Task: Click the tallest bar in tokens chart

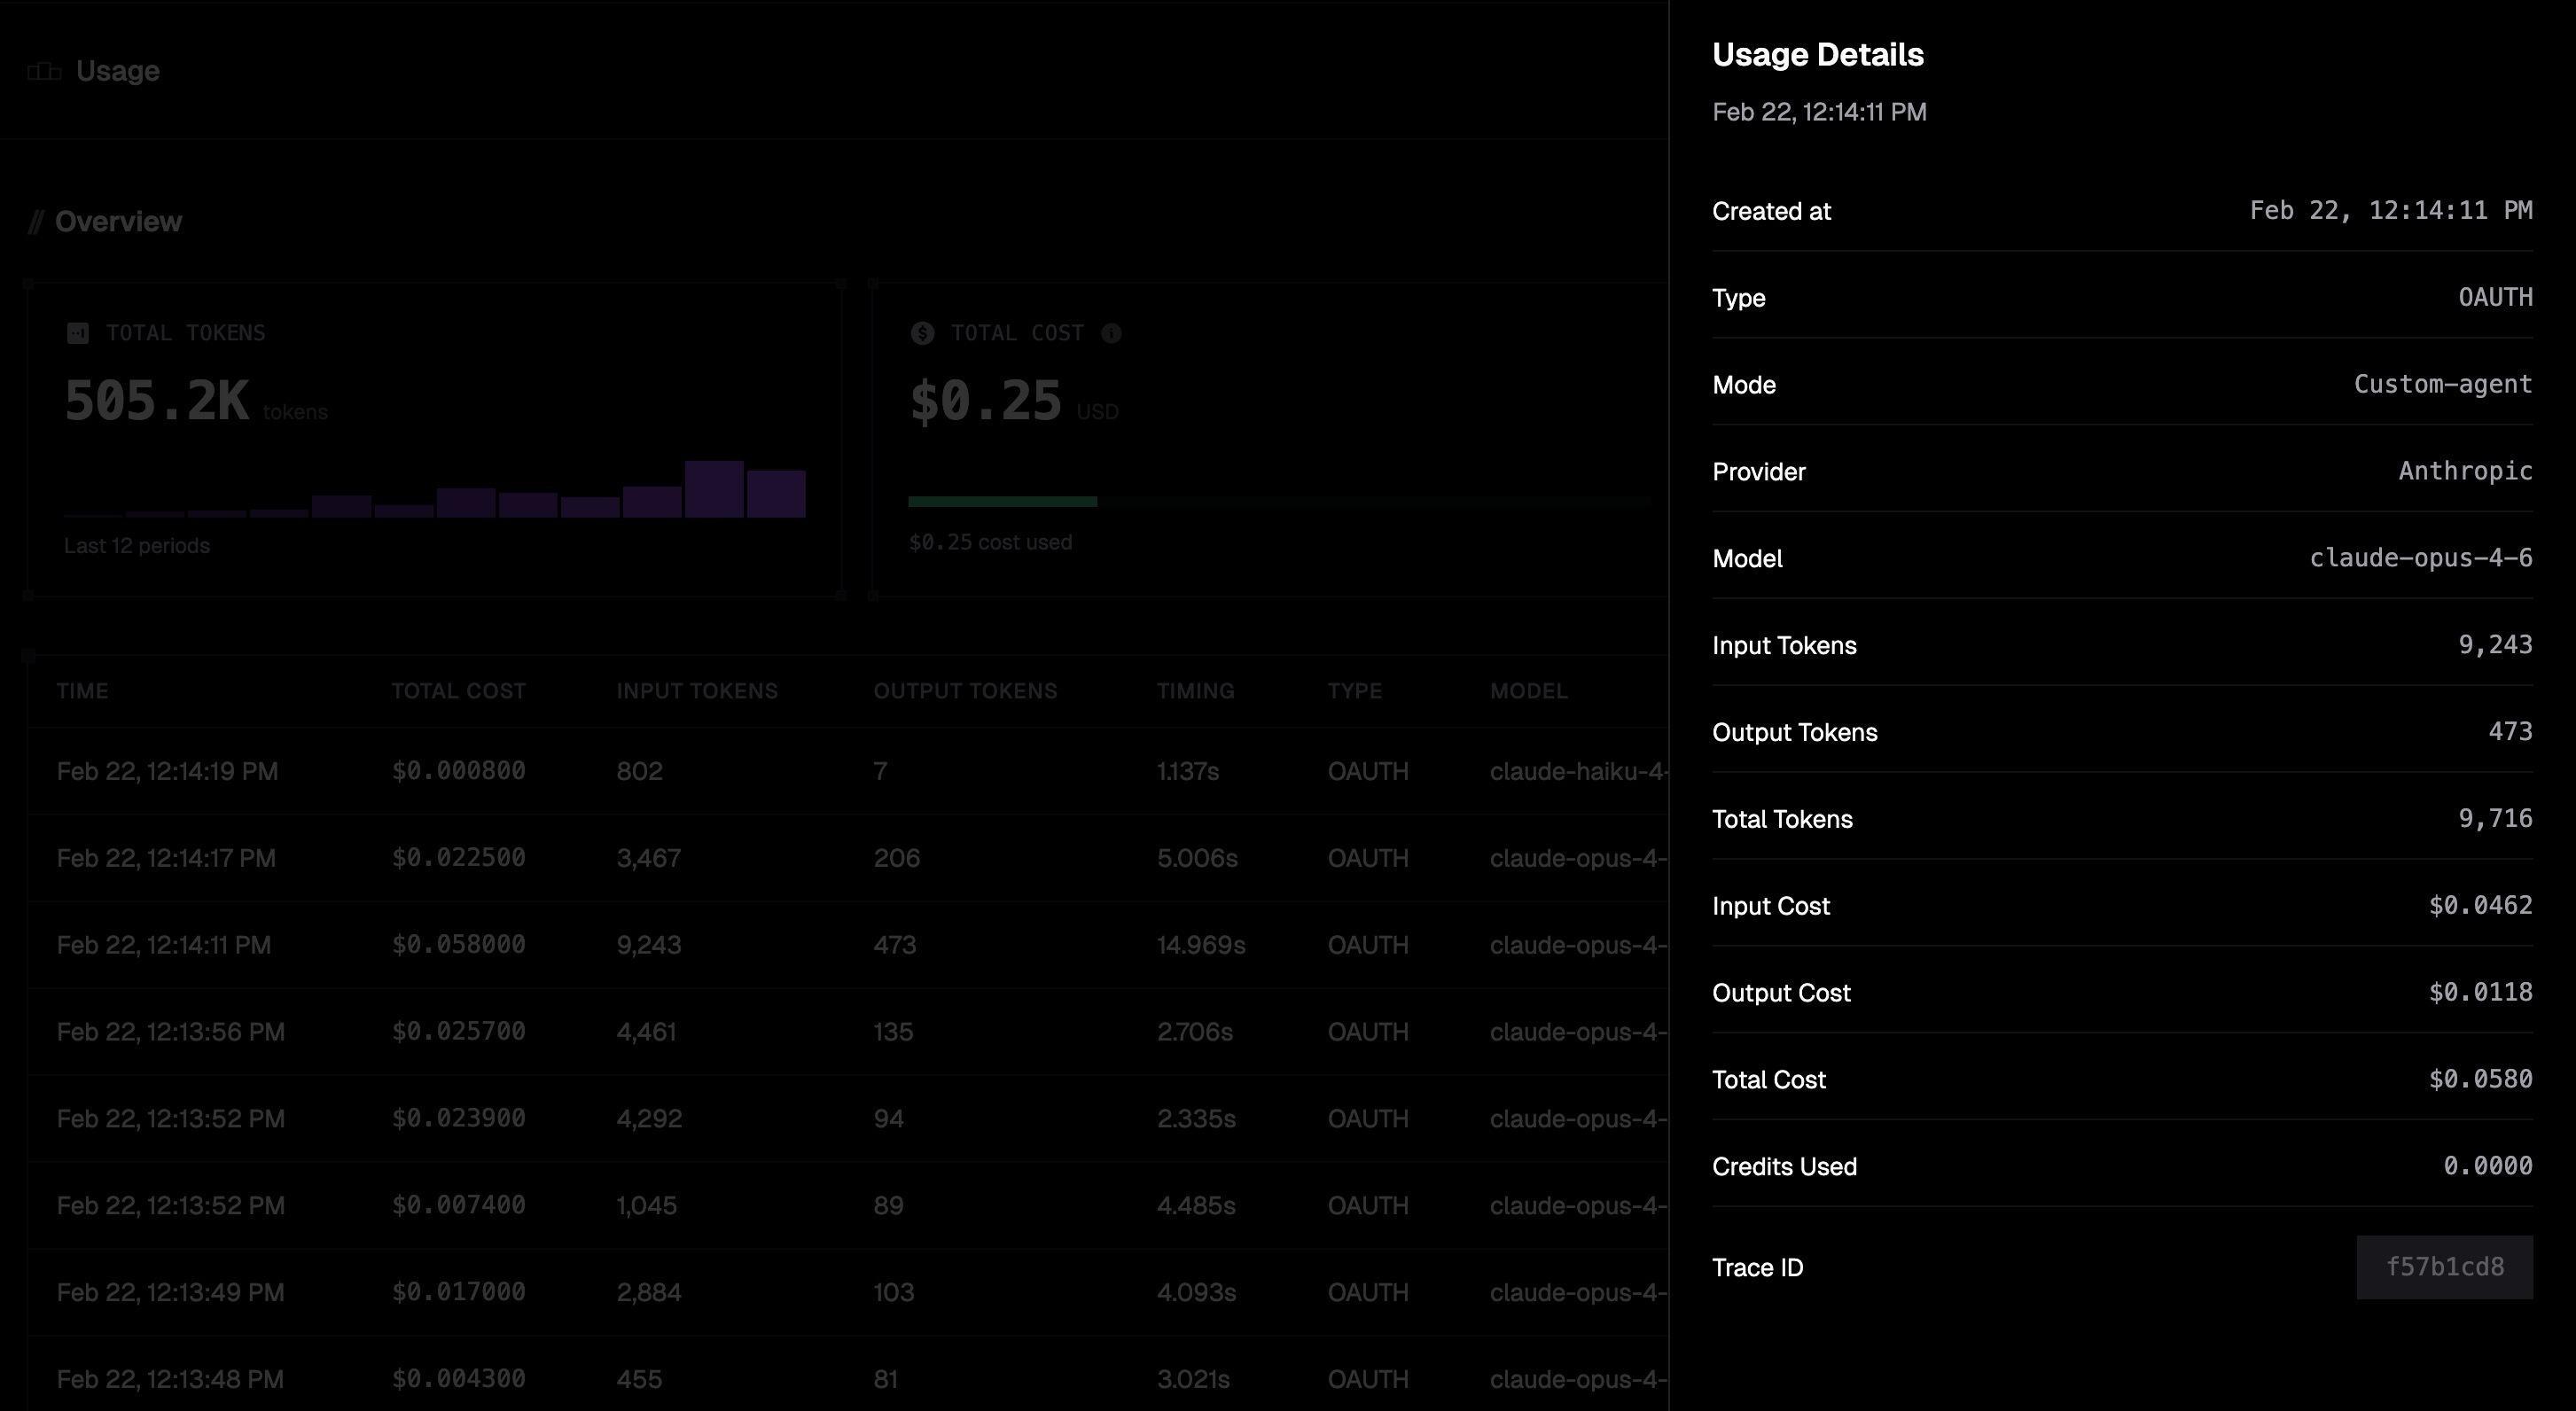Action: (713, 489)
